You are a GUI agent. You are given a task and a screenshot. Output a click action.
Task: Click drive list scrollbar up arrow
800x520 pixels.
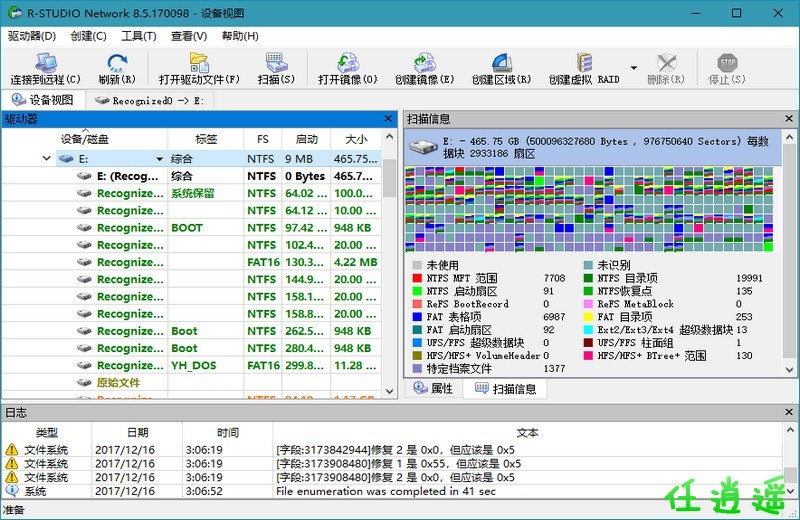(x=389, y=136)
